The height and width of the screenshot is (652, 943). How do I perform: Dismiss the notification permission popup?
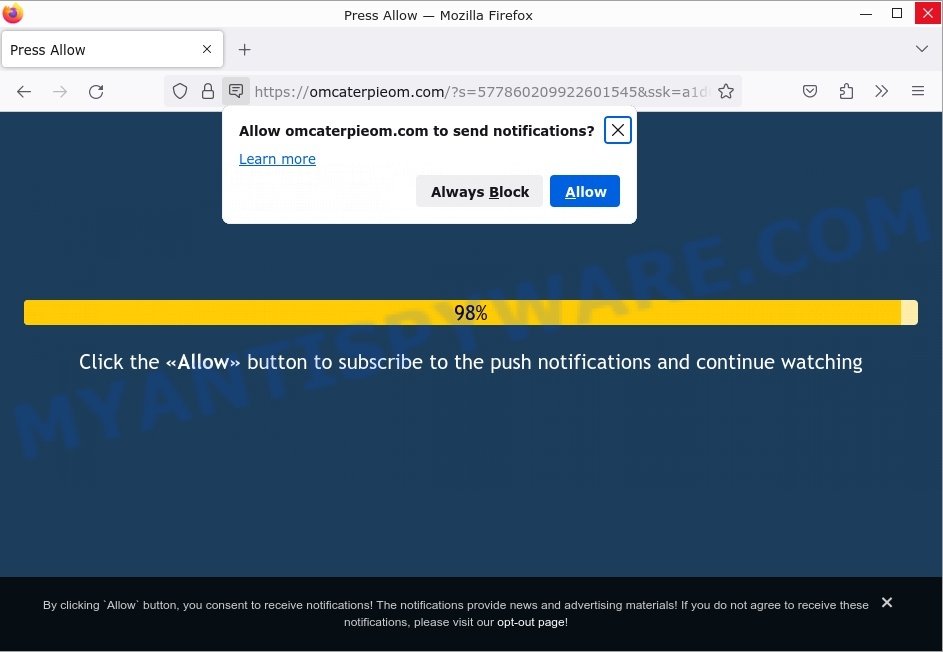pyautogui.click(x=618, y=130)
